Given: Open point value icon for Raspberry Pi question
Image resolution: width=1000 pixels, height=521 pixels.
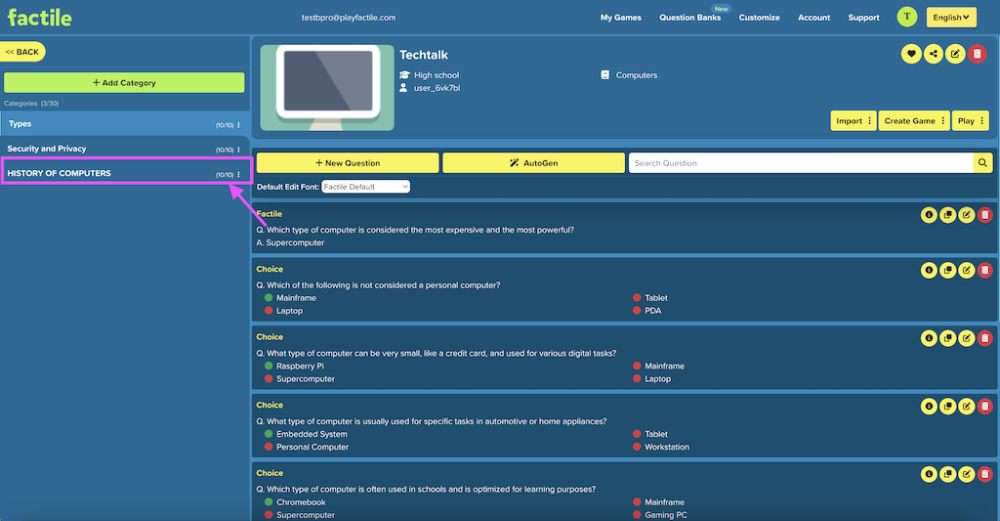Looking at the screenshot, I should point(929,338).
